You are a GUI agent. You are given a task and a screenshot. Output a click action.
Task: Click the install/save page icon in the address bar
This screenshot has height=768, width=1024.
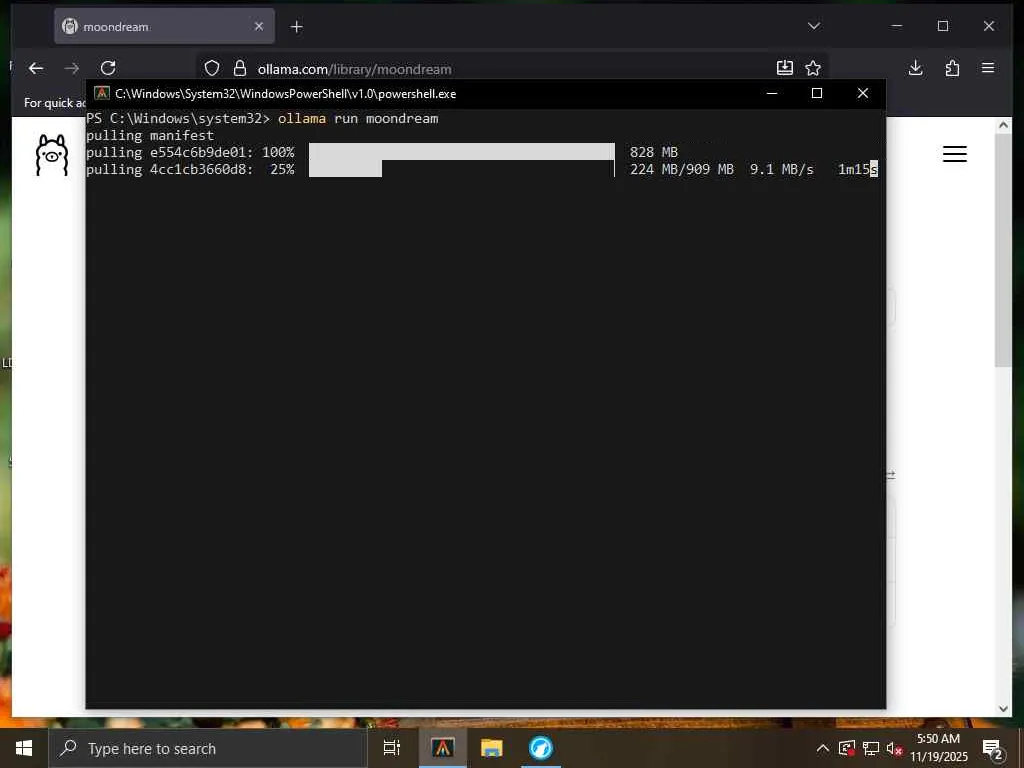(784, 68)
